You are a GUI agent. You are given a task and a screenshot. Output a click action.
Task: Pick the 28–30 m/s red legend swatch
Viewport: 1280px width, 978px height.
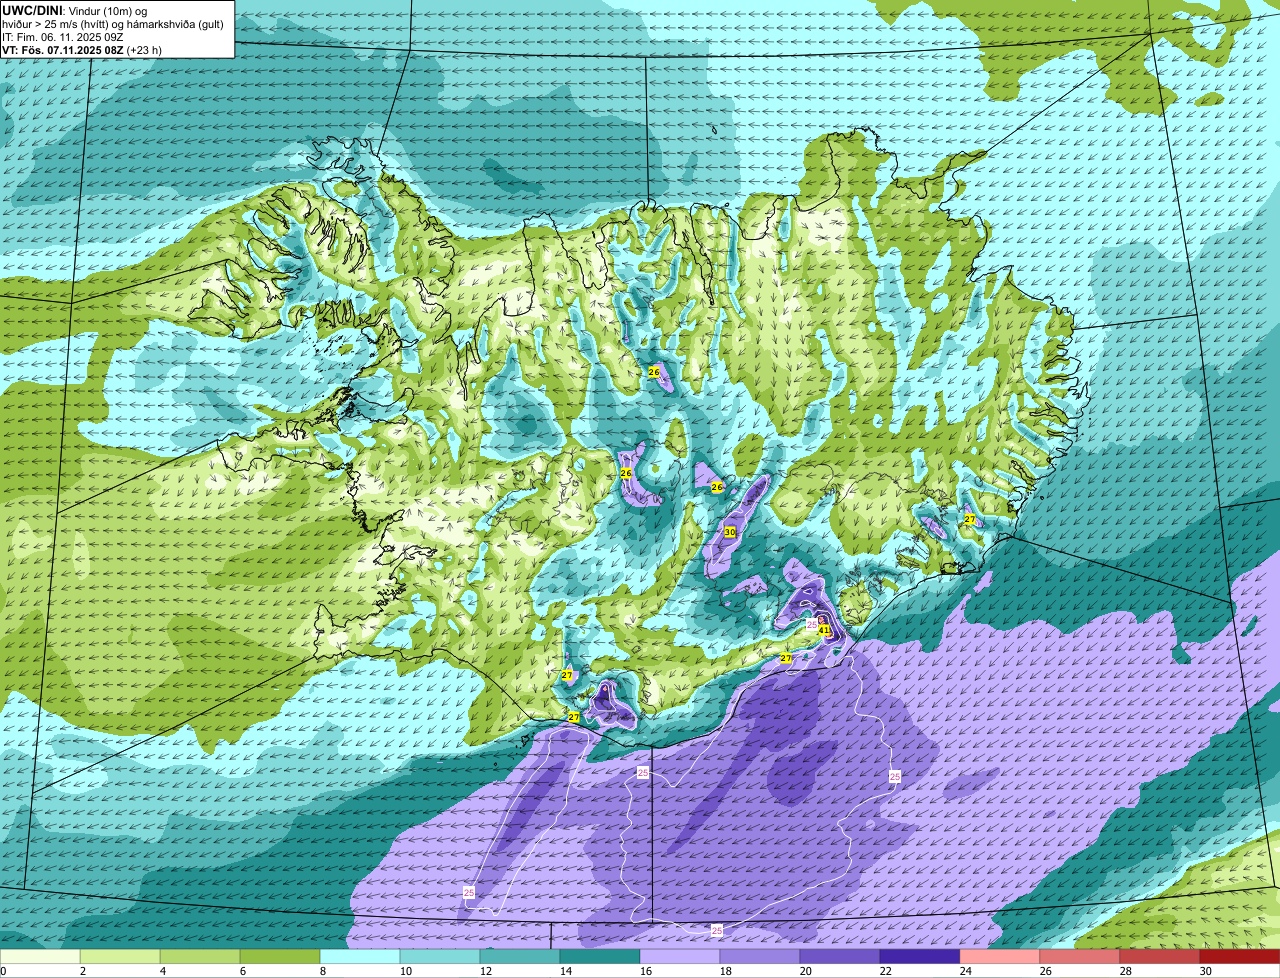coord(1160,957)
